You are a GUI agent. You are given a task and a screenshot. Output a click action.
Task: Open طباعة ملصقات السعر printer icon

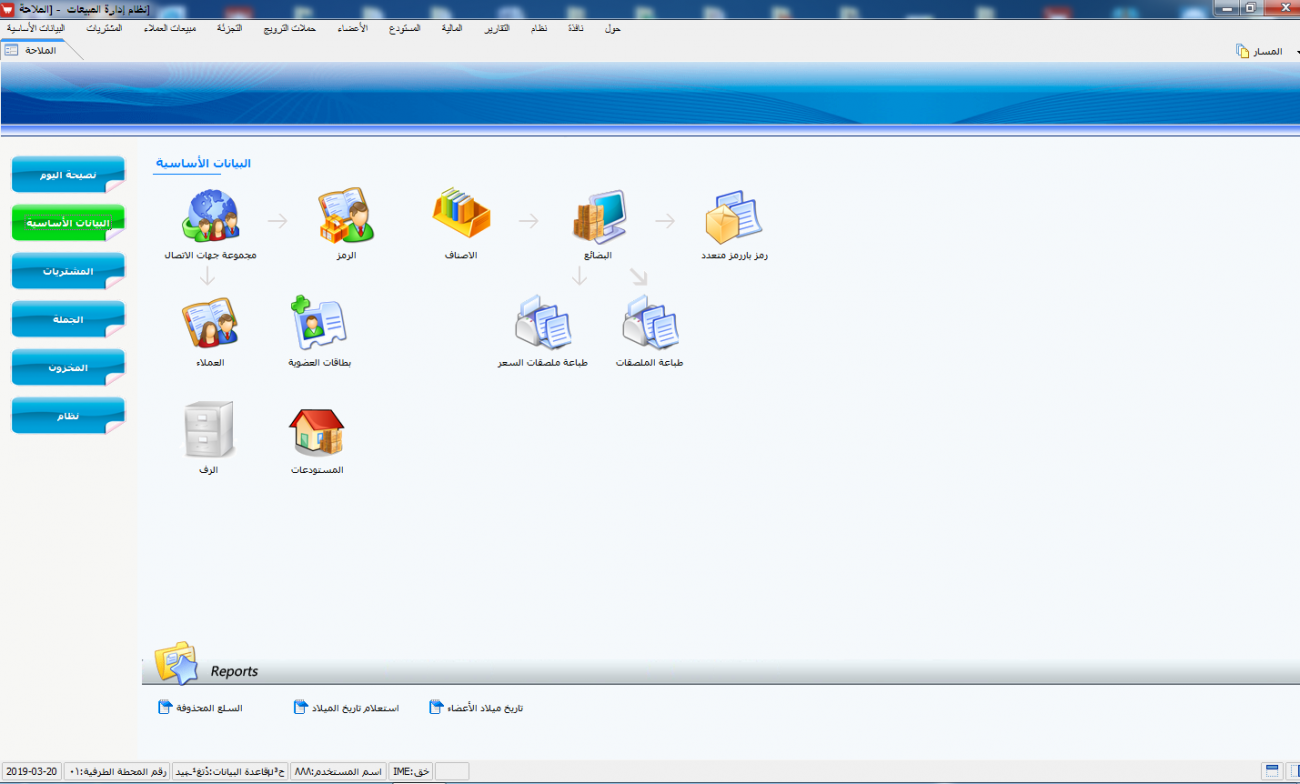(x=542, y=324)
